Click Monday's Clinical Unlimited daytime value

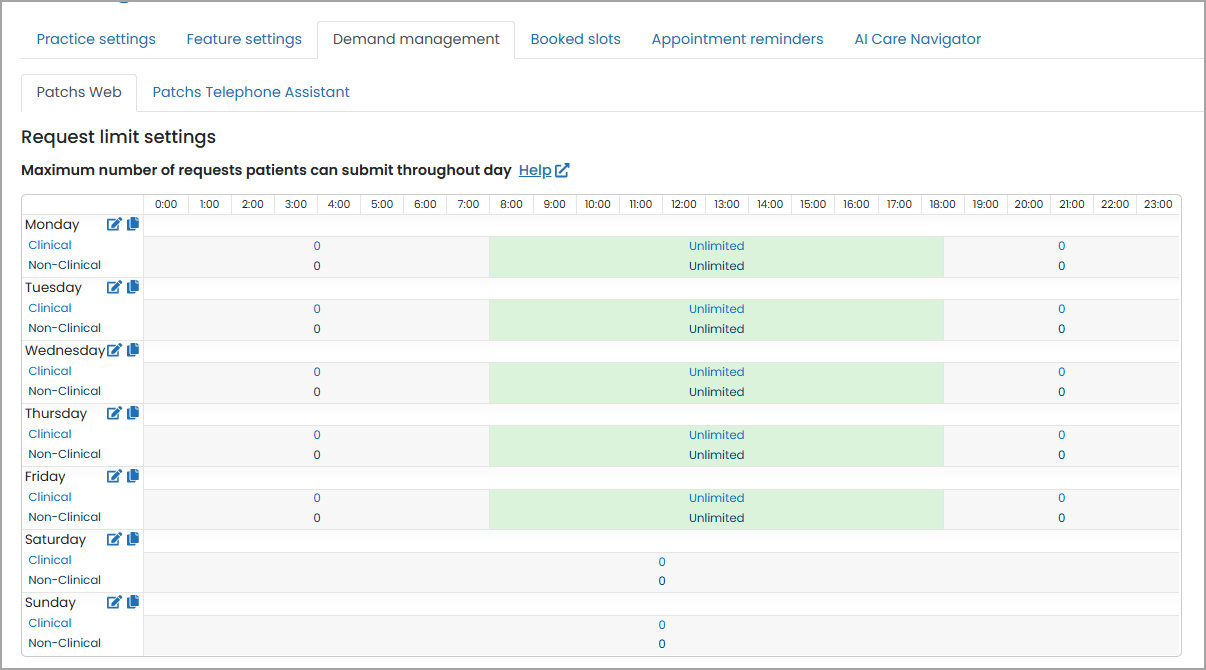coord(716,246)
